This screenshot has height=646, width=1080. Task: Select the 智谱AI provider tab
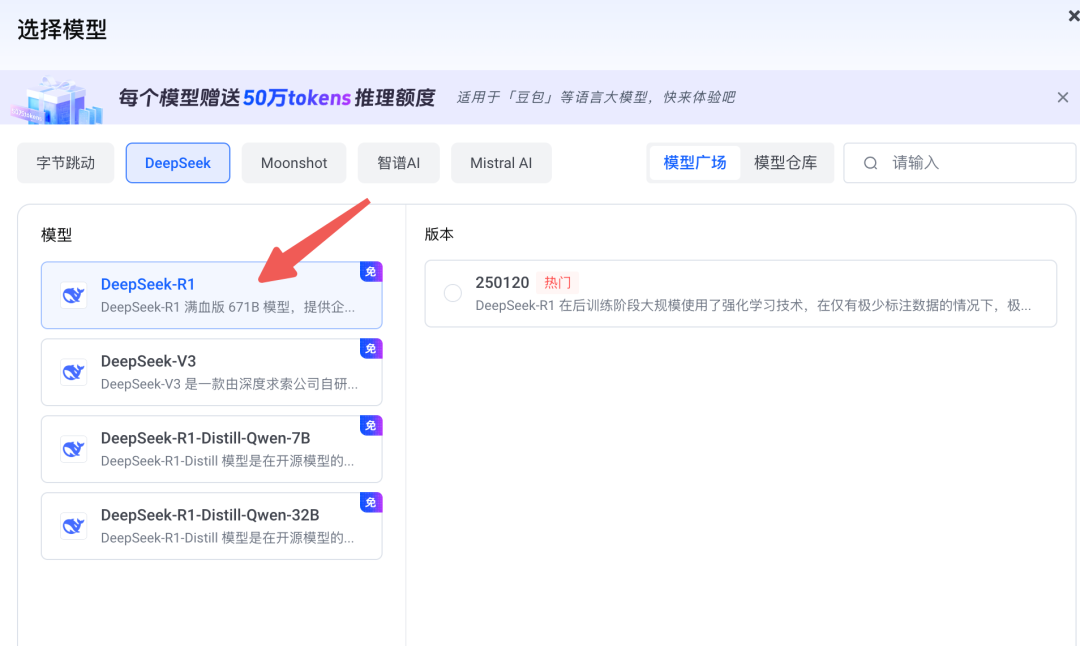pos(398,163)
